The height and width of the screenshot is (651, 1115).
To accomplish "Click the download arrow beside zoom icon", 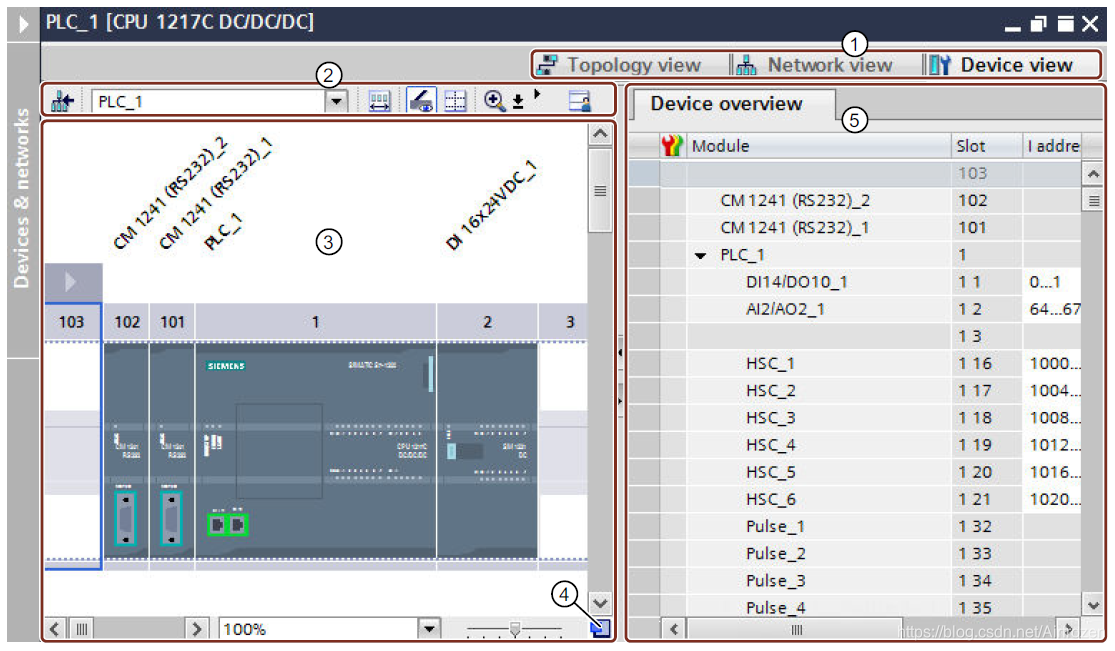I will [x=518, y=102].
